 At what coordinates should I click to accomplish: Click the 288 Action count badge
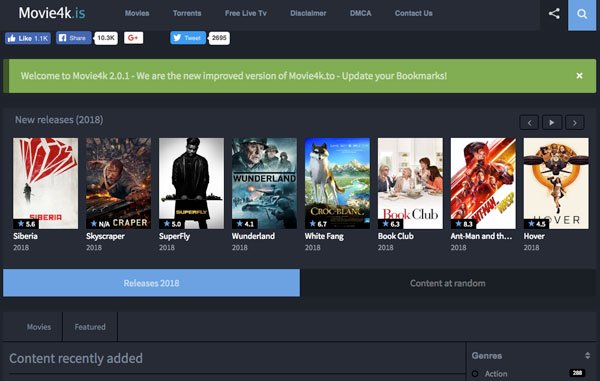(x=577, y=373)
